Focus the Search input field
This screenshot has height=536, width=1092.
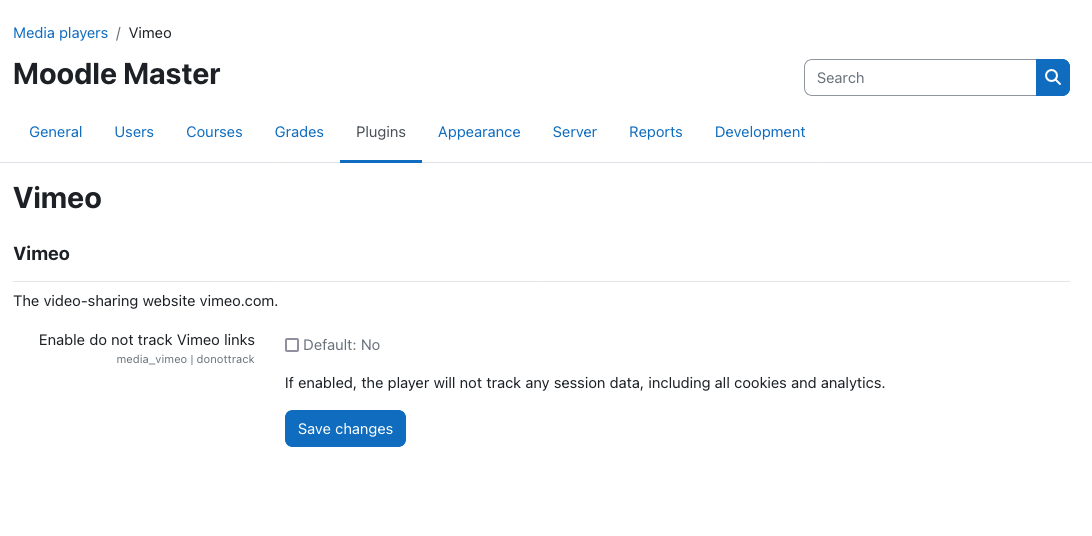[920, 77]
